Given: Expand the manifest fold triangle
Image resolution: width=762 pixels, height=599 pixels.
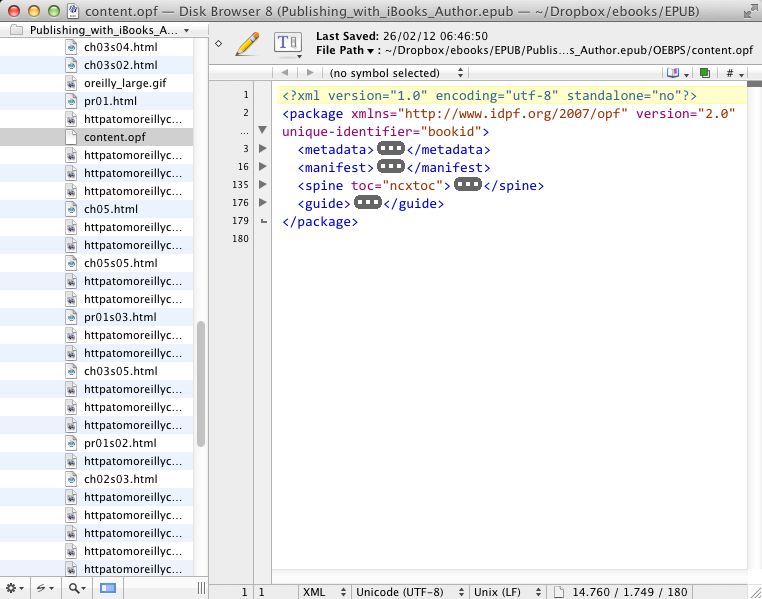Looking at the screenshot, I should point(262,166).
